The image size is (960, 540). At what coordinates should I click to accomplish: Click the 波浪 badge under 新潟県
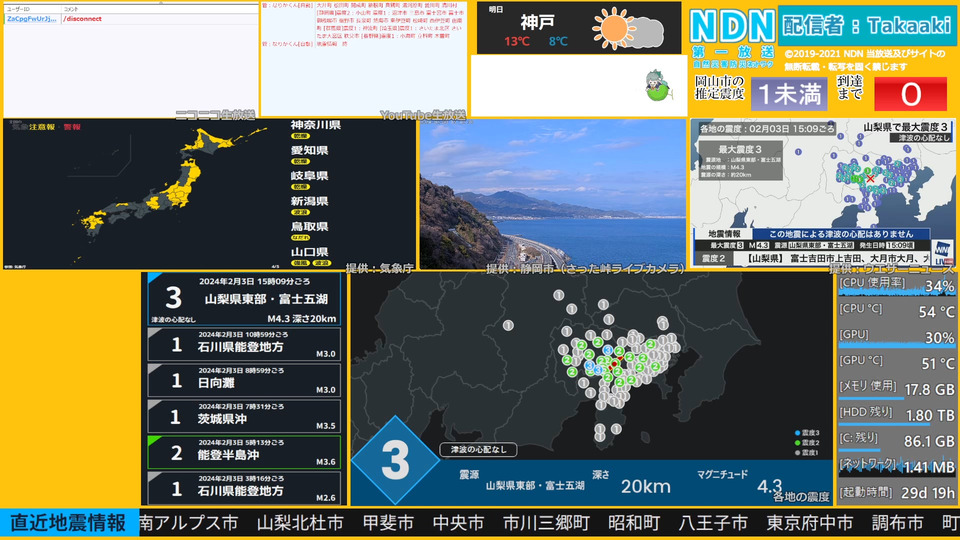(299, 212)
